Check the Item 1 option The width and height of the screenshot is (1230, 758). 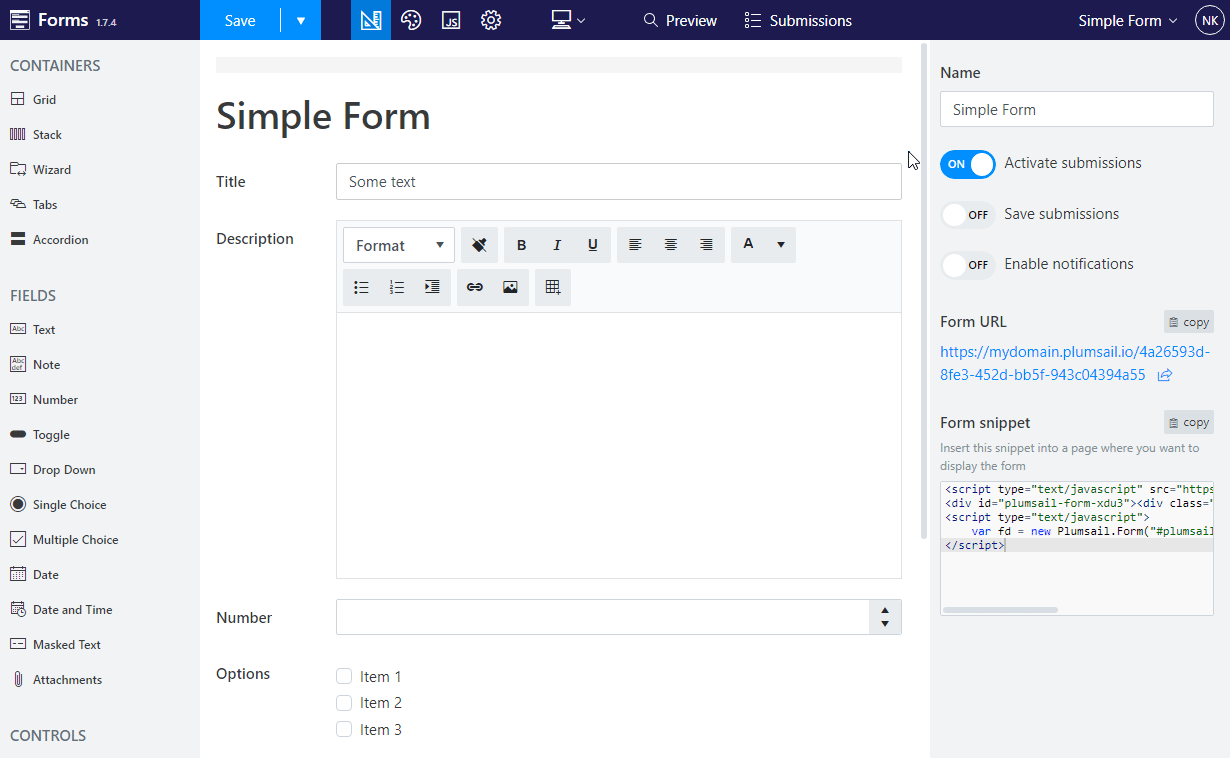[x=344, y=677]
